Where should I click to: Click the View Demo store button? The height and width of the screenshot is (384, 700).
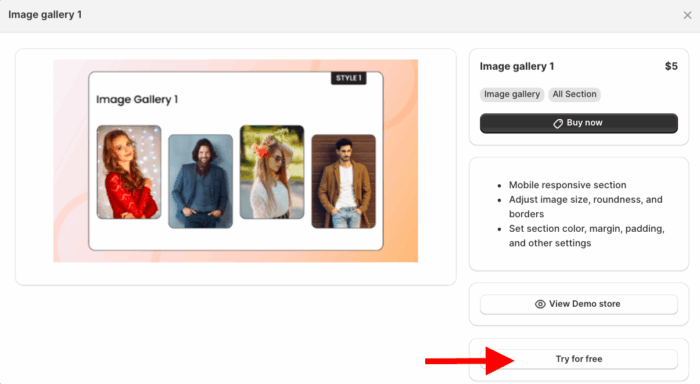(x=579, y=304)
